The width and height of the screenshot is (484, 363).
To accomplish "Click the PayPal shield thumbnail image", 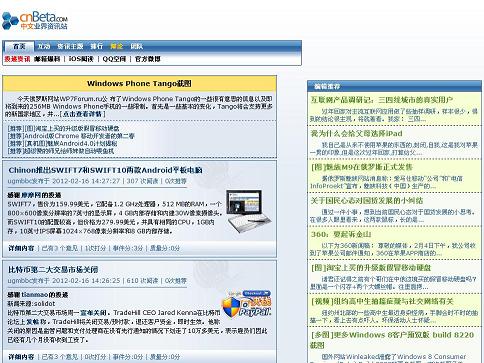I will click(247, 304).
